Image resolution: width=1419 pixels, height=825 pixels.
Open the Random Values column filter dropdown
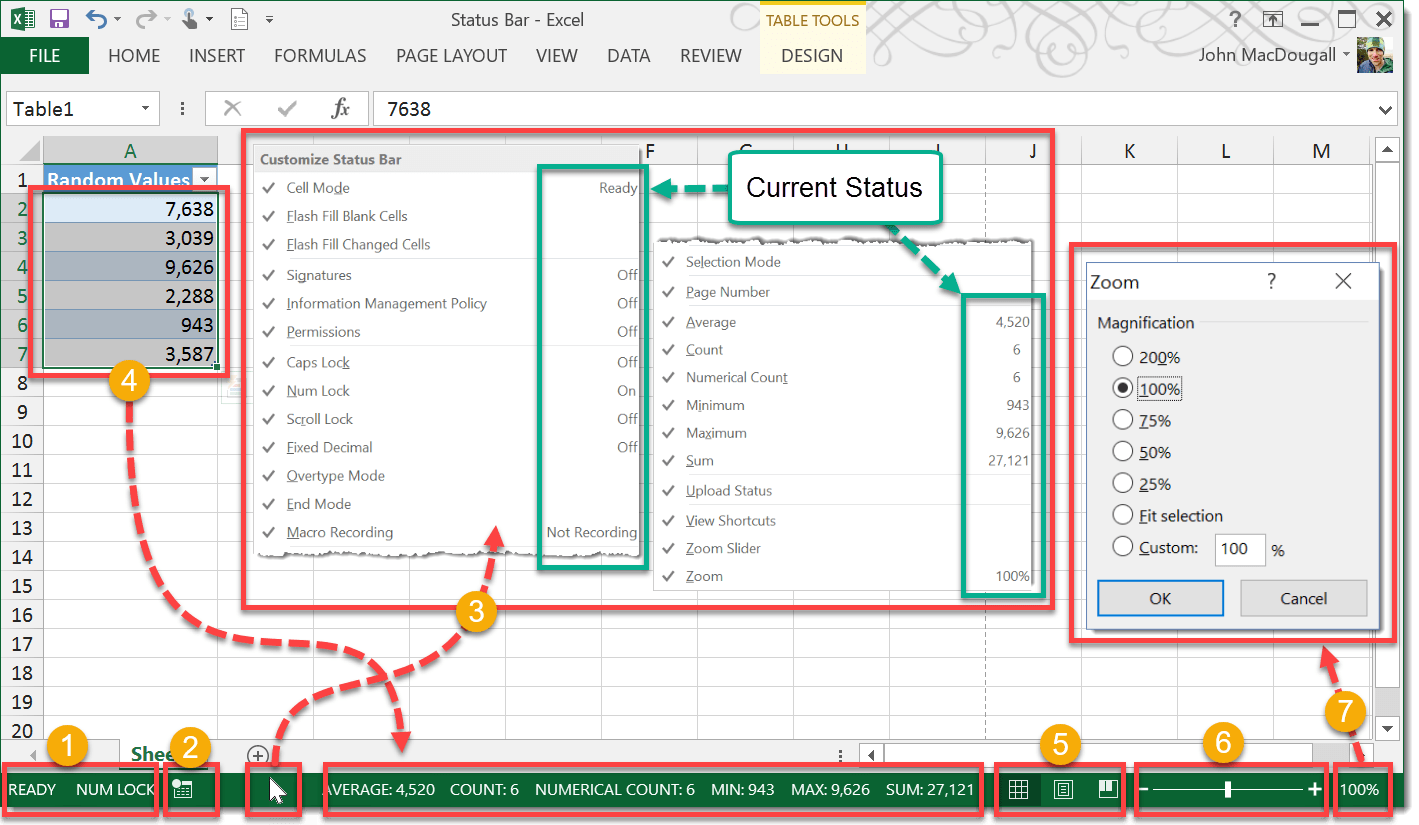tap(205, 180)
